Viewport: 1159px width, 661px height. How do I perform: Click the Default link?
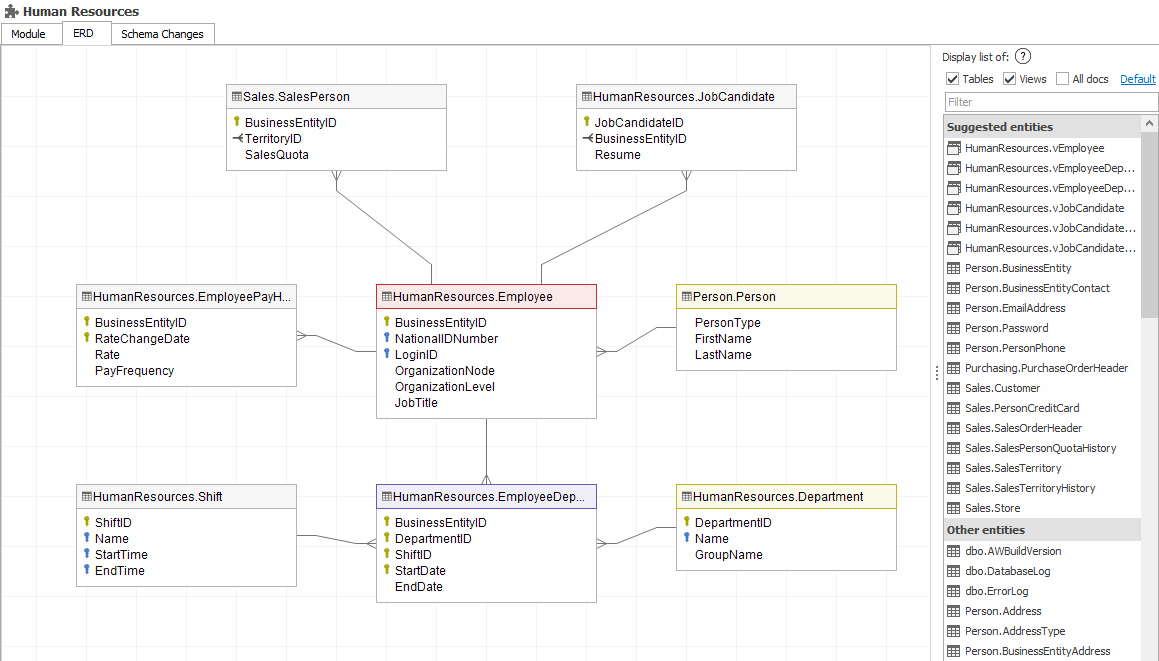(x=1137, y=79)
